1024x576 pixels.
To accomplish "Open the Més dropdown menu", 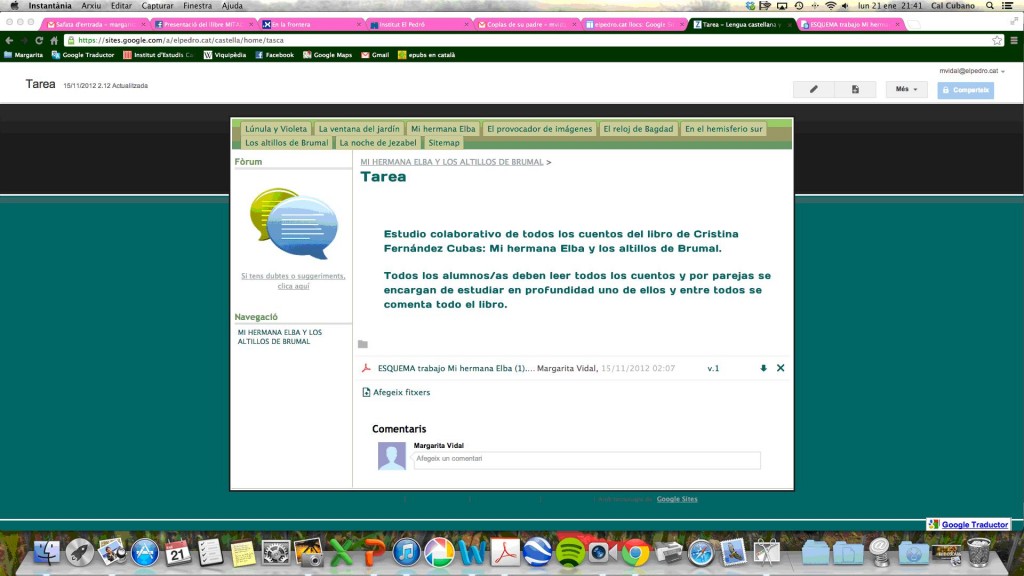I will 906,89.
